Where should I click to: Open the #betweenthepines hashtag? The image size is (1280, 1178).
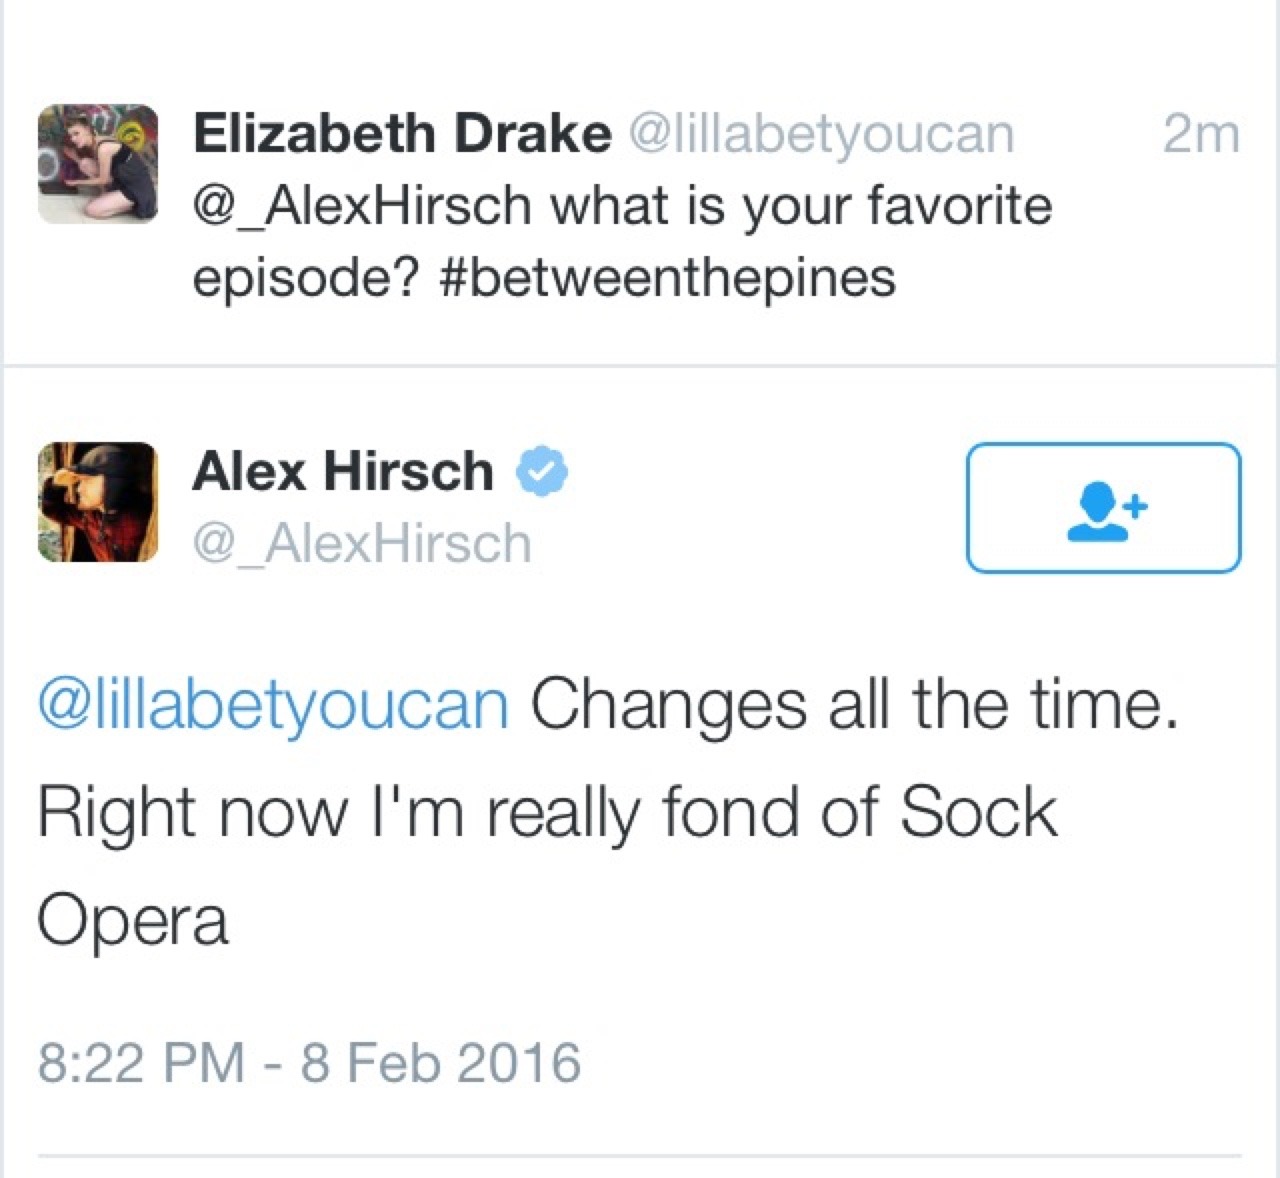[x=667, y=277]
